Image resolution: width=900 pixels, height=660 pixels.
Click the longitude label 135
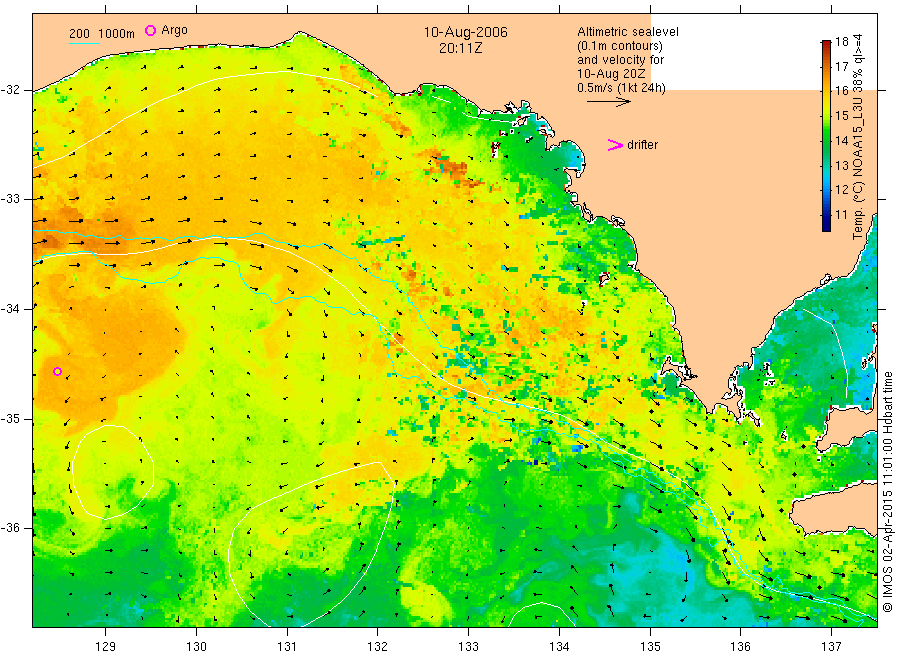(x=650, y=647)
